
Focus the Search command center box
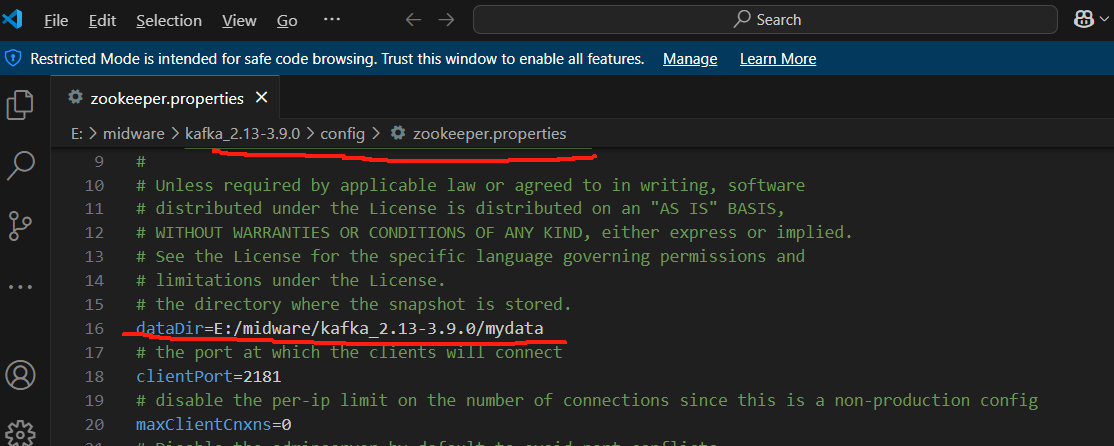pyautogui.click(x=767, y=20)
